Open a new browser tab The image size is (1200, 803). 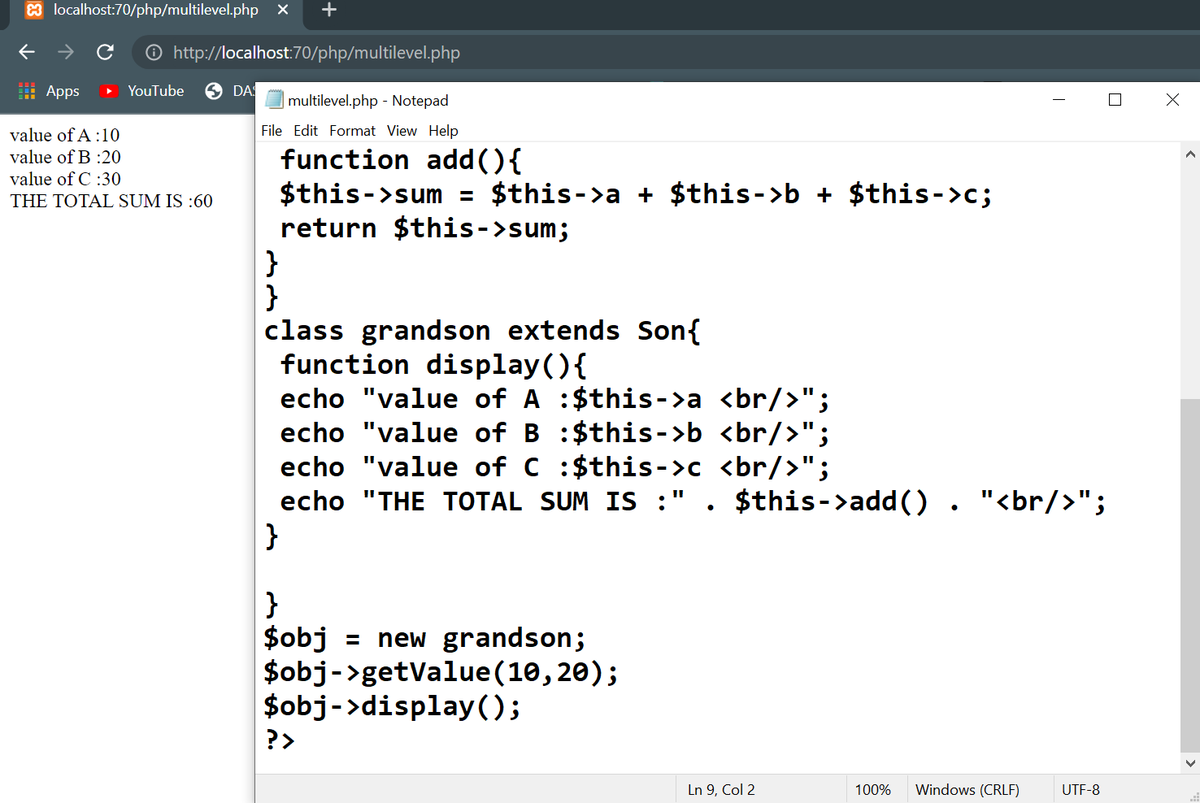pos(330,11)
